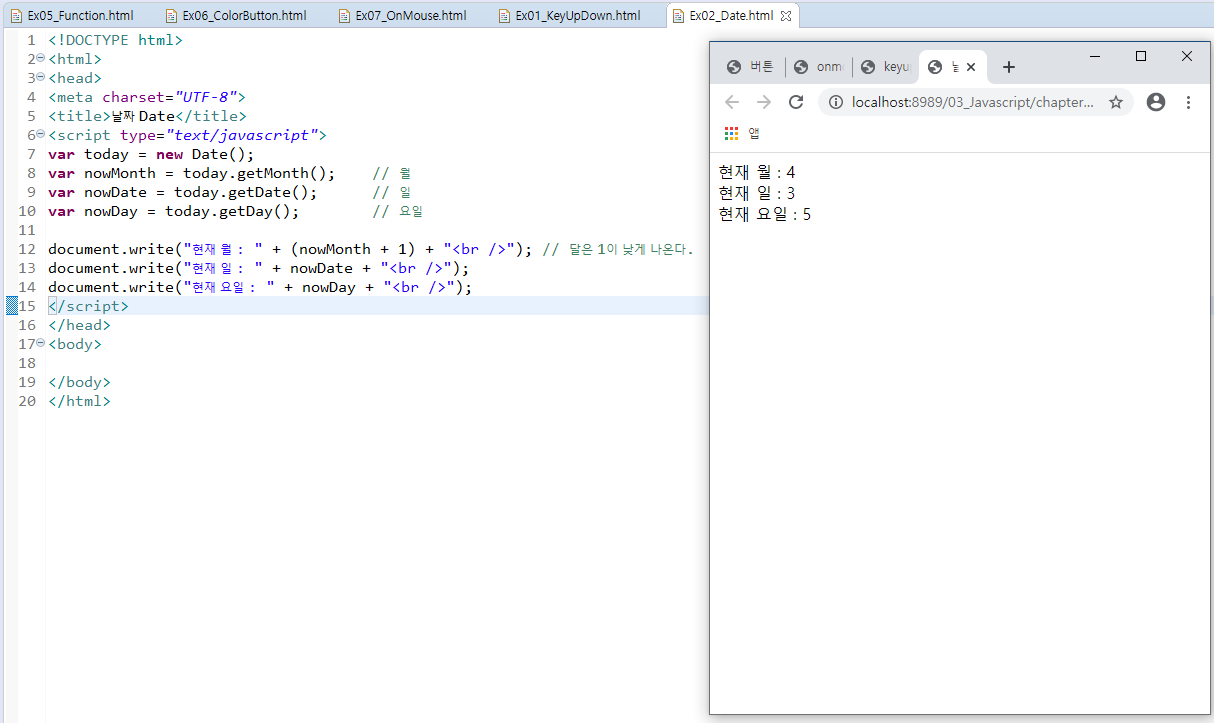Image resolution: width=1214 pixels, height=723 pixels.
Task: Reload the localhost page
Action: pyautogui.click(x=796, y=102)
